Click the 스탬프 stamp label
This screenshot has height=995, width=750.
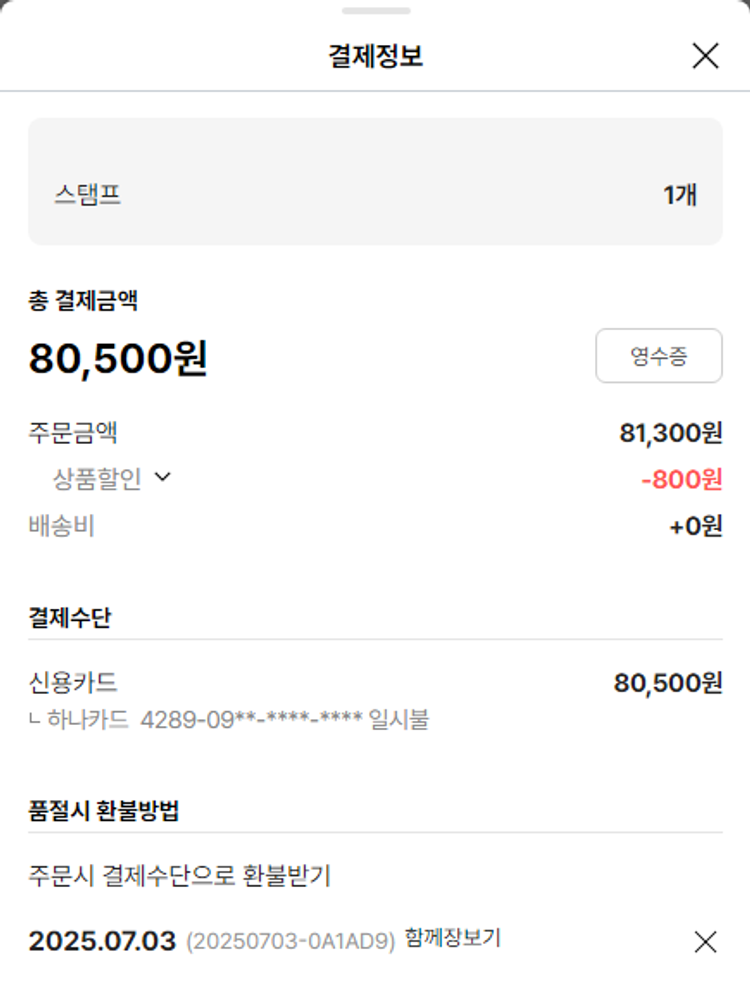pos(88,194)
